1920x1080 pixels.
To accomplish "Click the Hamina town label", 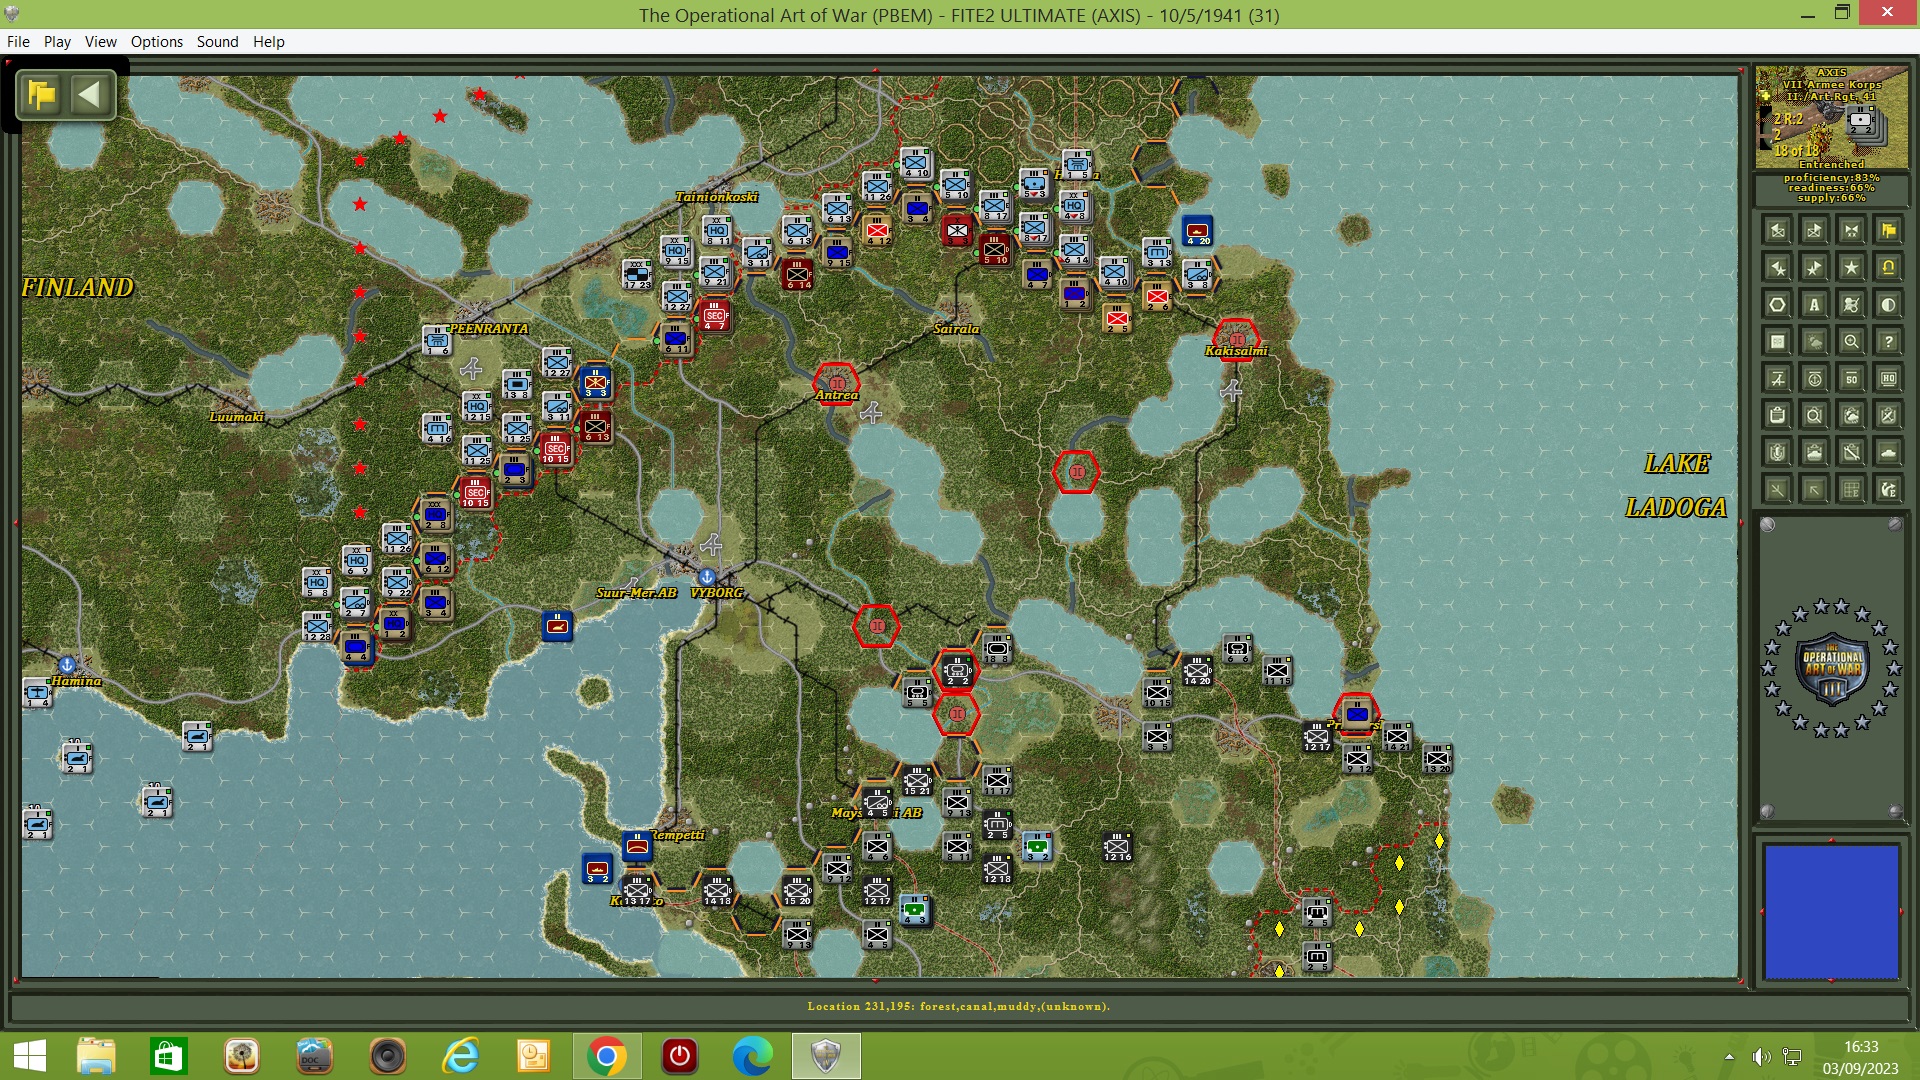I will (76, 681).
